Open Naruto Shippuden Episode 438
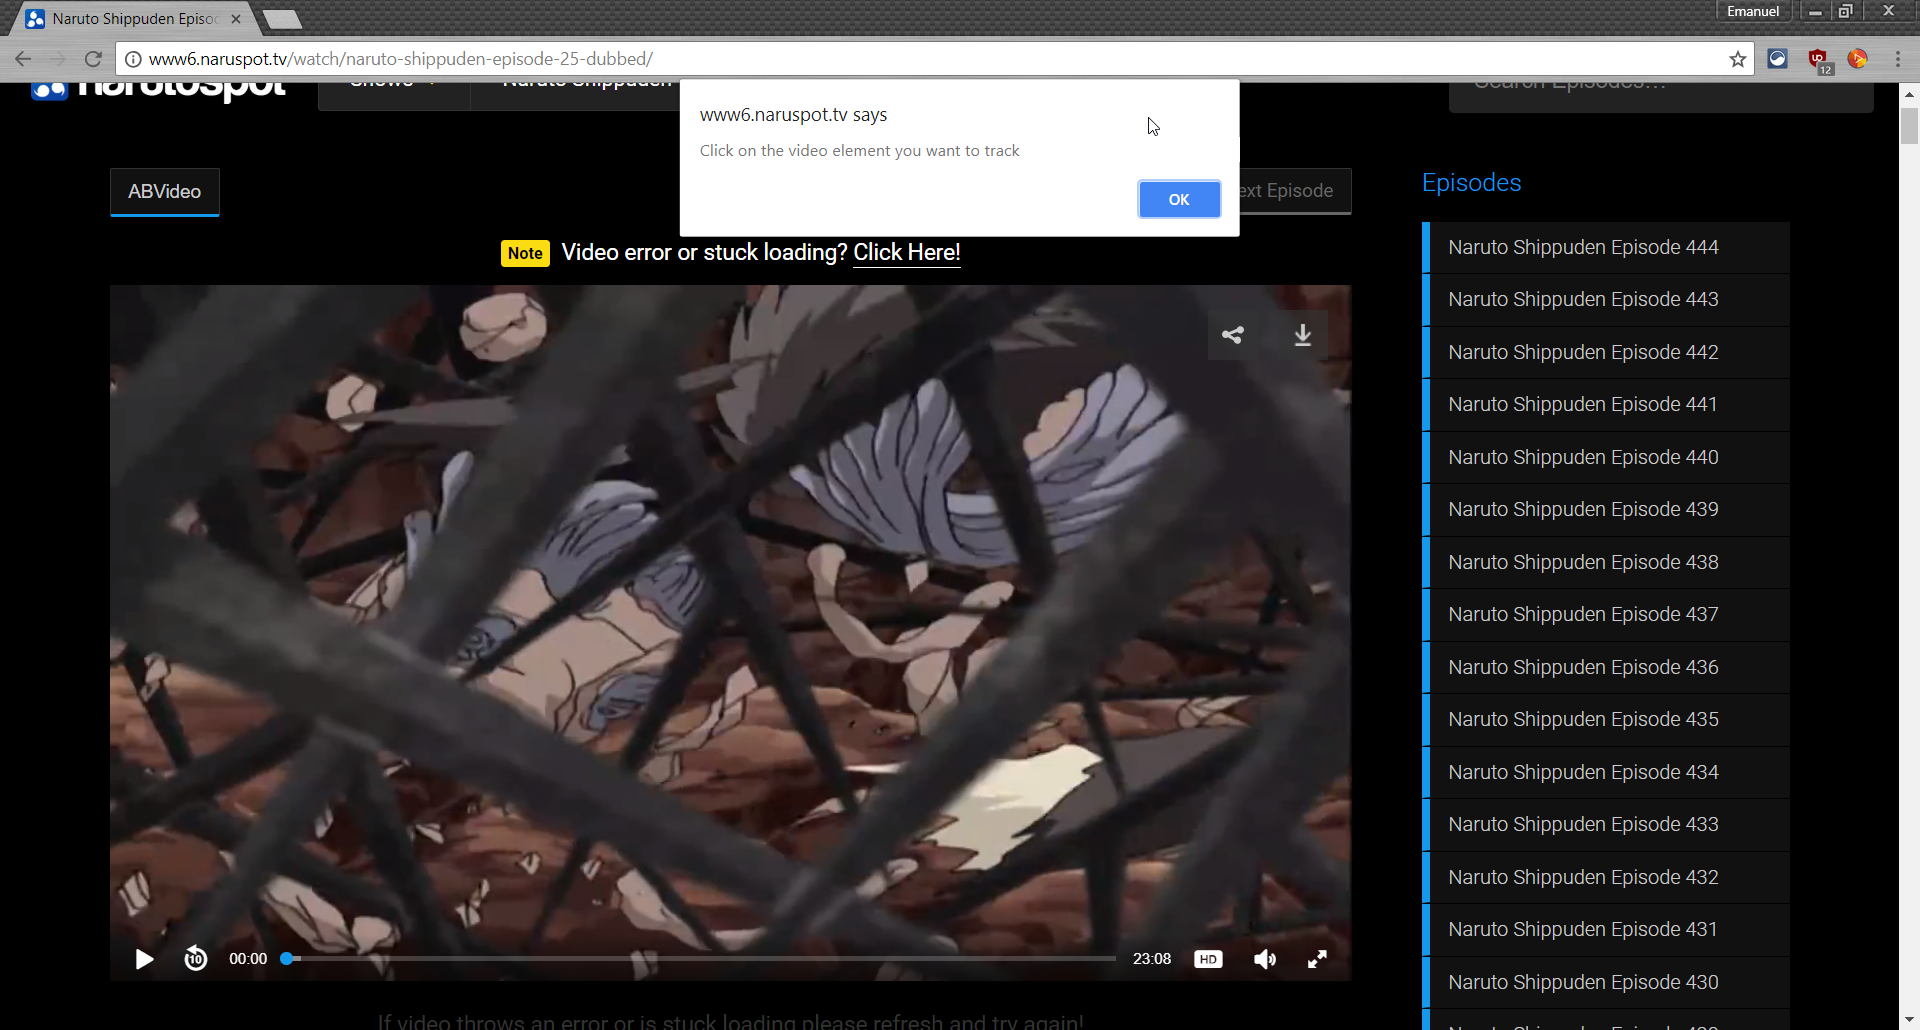 [1605, 562]
